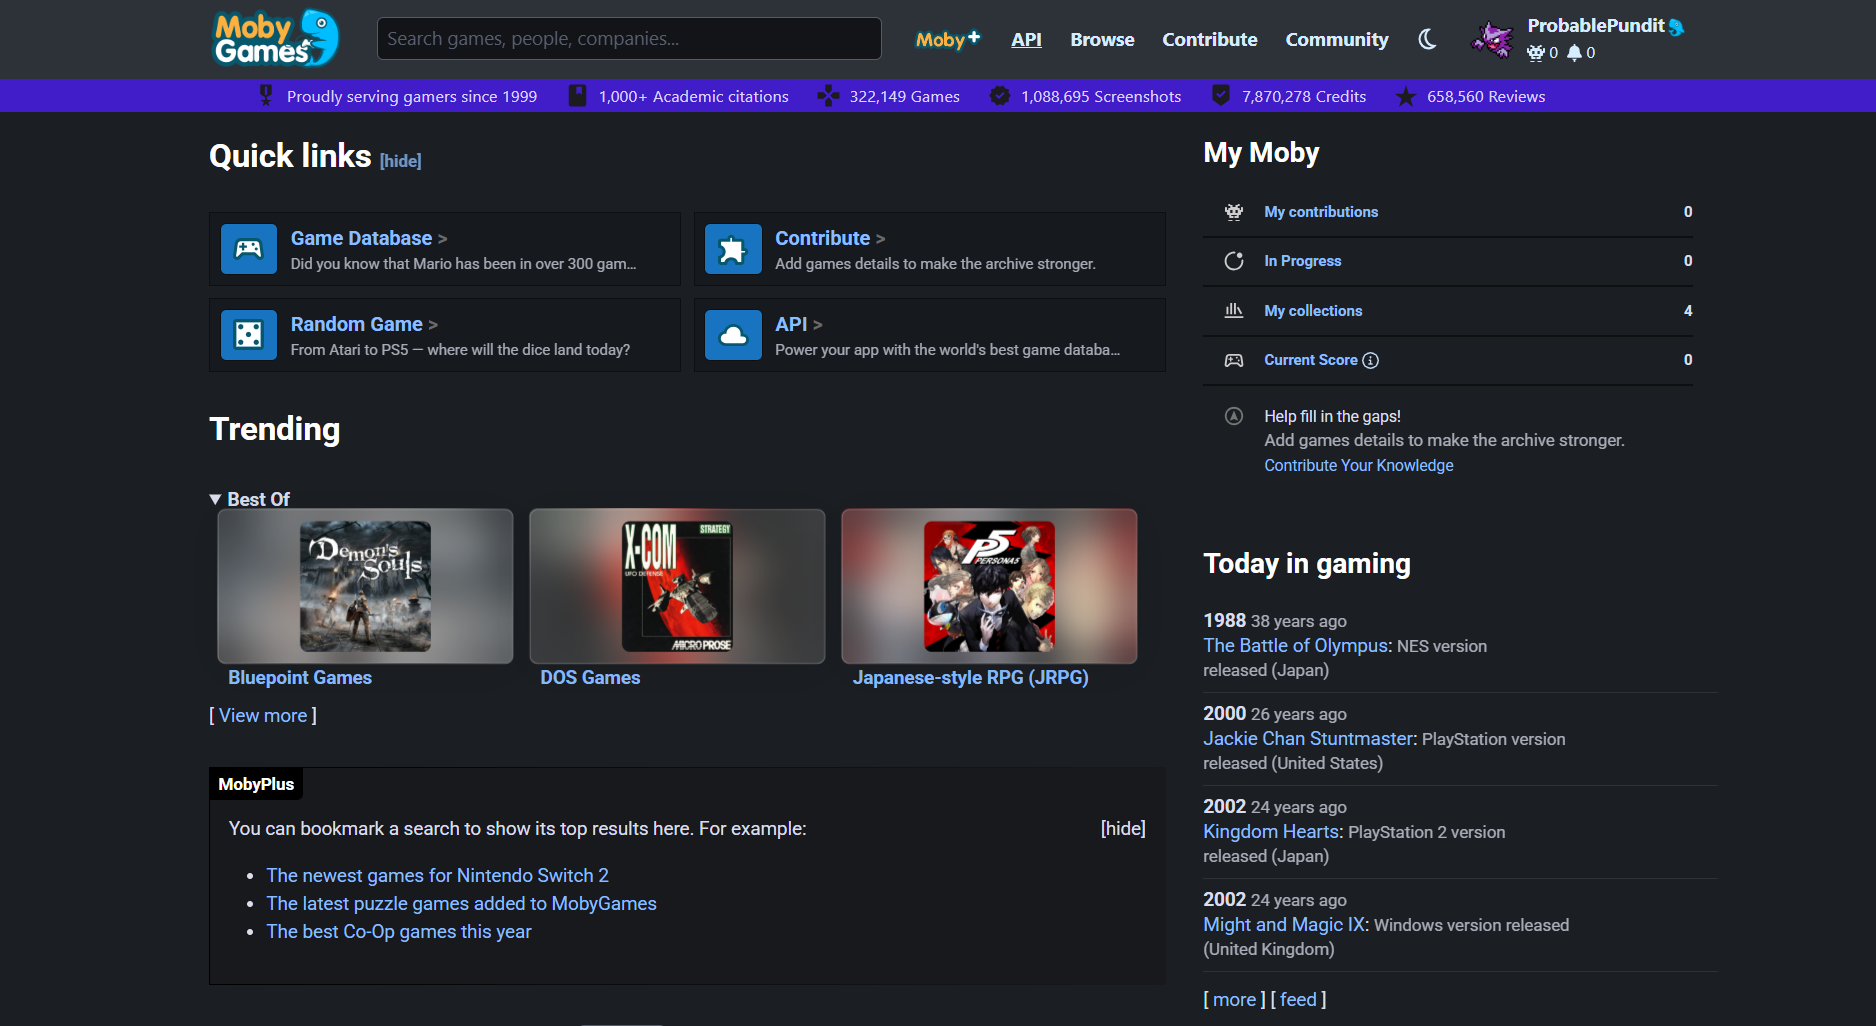Screen dimensions: 1876x1026
Task: Open latest puzzle games added link
Action: [461, 903]
